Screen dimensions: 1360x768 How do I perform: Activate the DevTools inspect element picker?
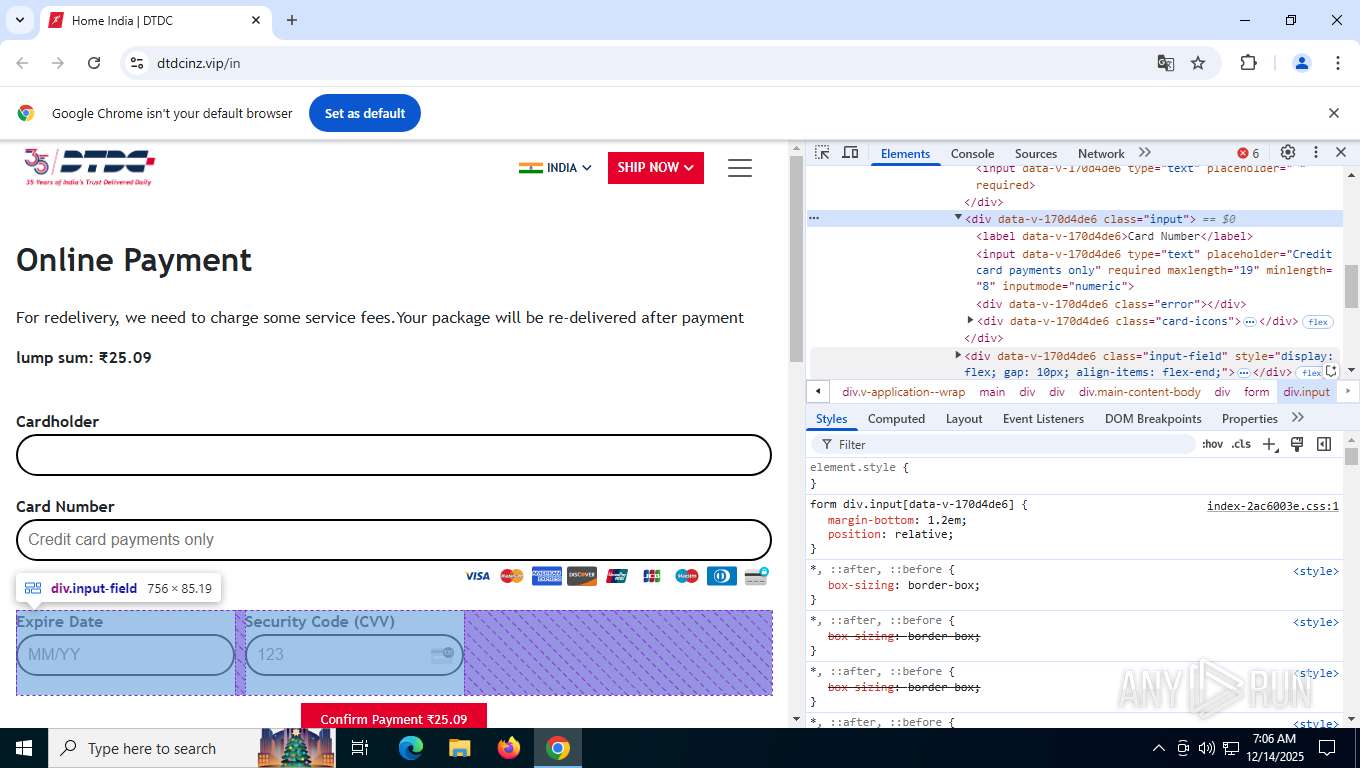click(822, 153)
